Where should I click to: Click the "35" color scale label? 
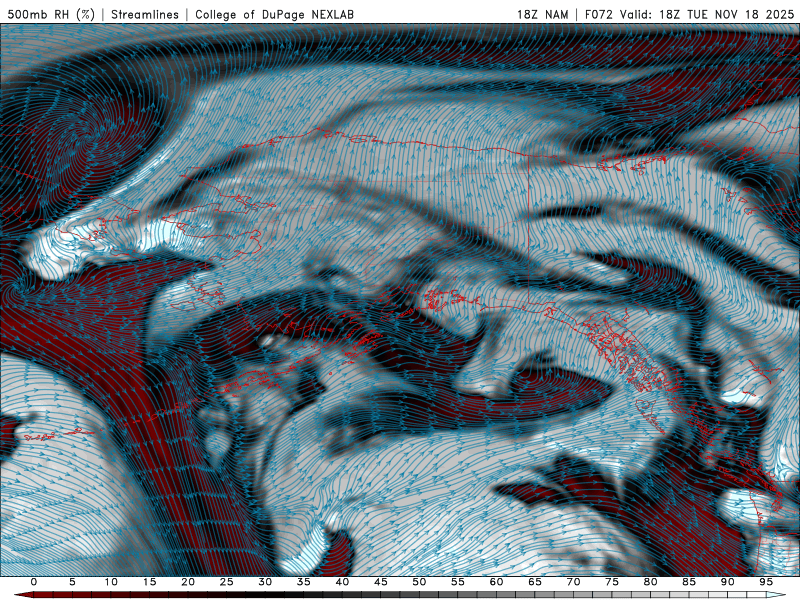click(304, 582)
